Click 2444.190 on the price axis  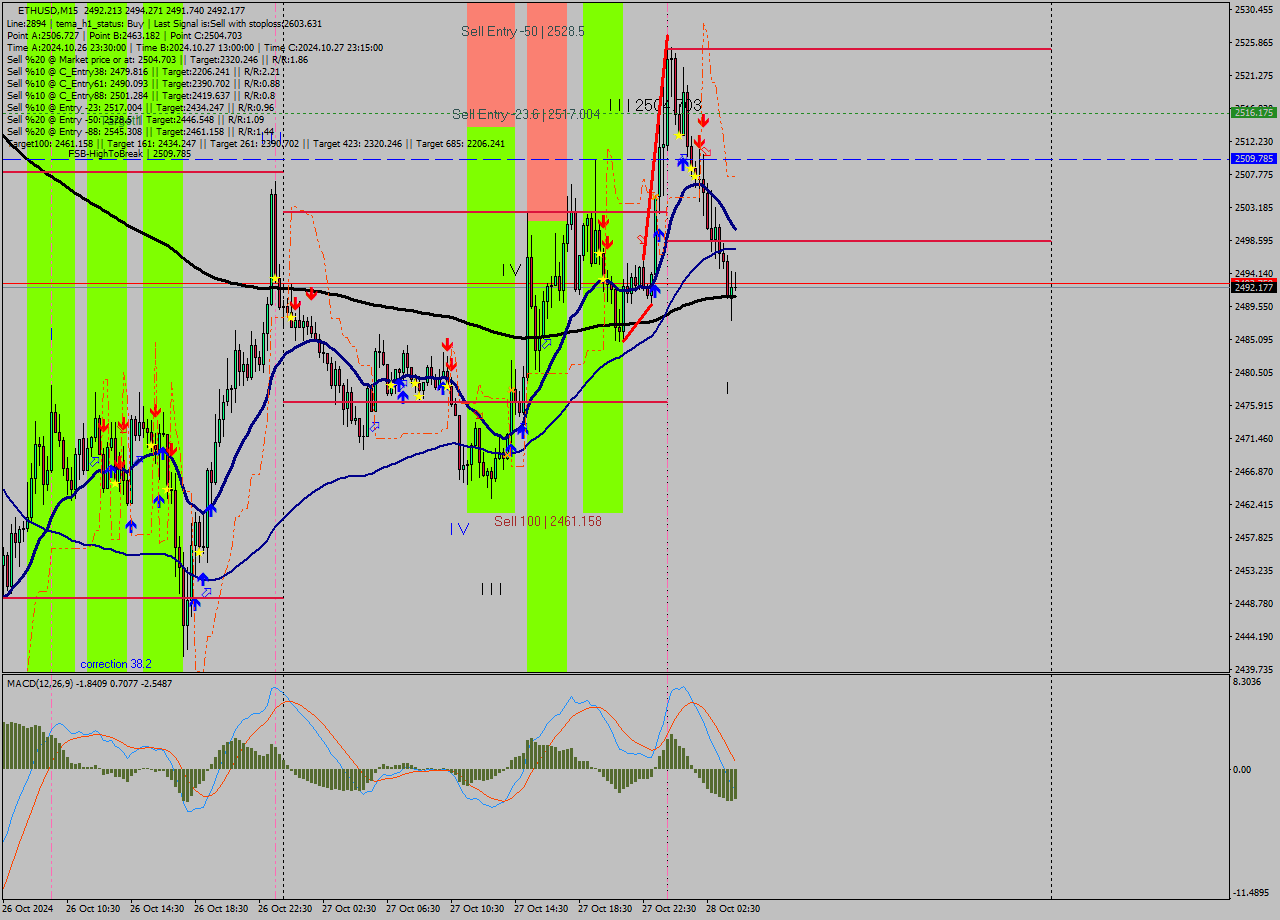tap(1254, 636)
